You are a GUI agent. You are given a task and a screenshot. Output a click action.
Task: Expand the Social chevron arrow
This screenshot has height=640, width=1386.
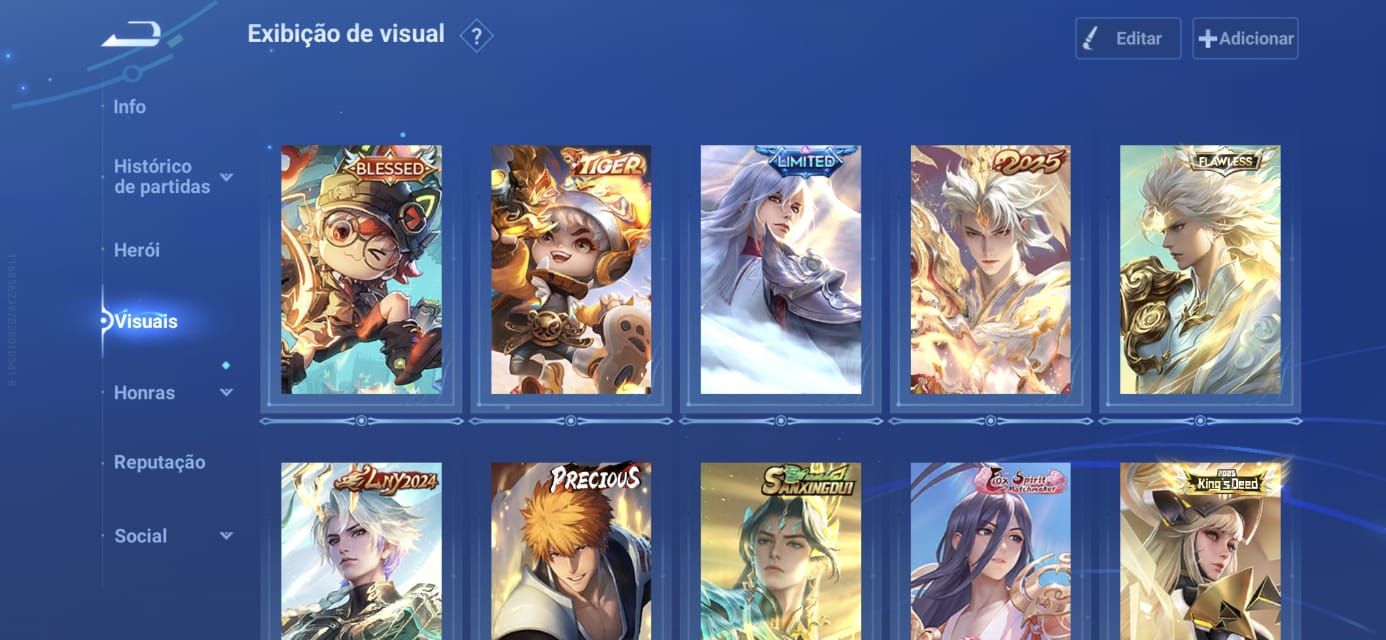coord(227,536)
